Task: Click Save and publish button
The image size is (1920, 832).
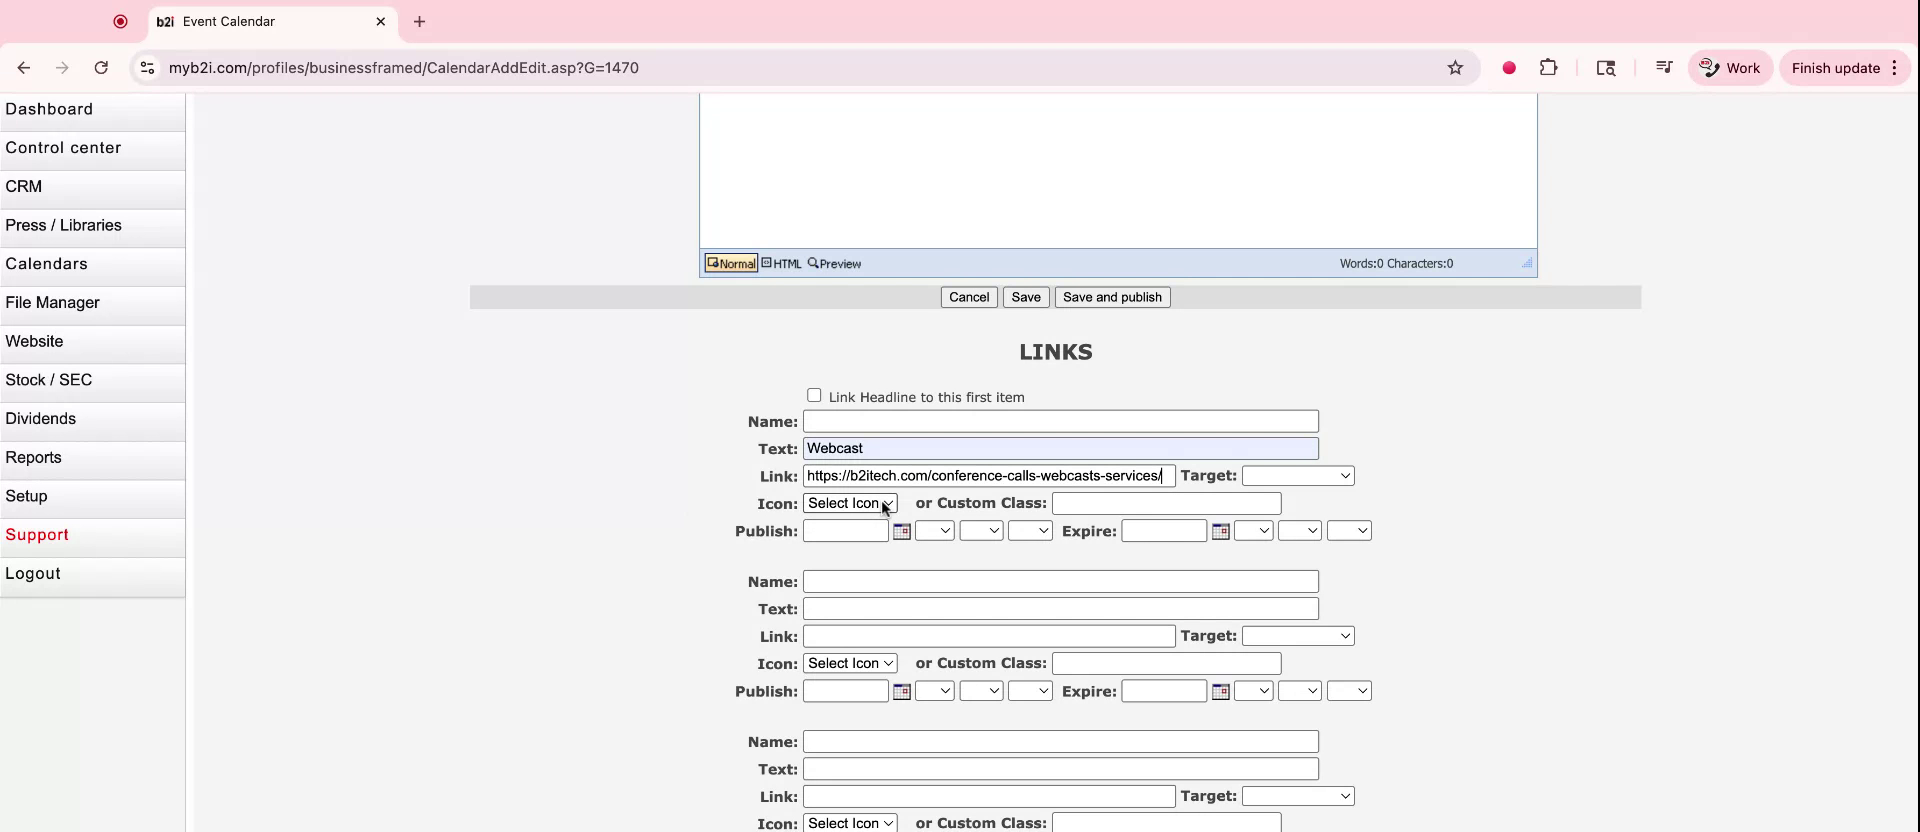Action: point(1112,297)
